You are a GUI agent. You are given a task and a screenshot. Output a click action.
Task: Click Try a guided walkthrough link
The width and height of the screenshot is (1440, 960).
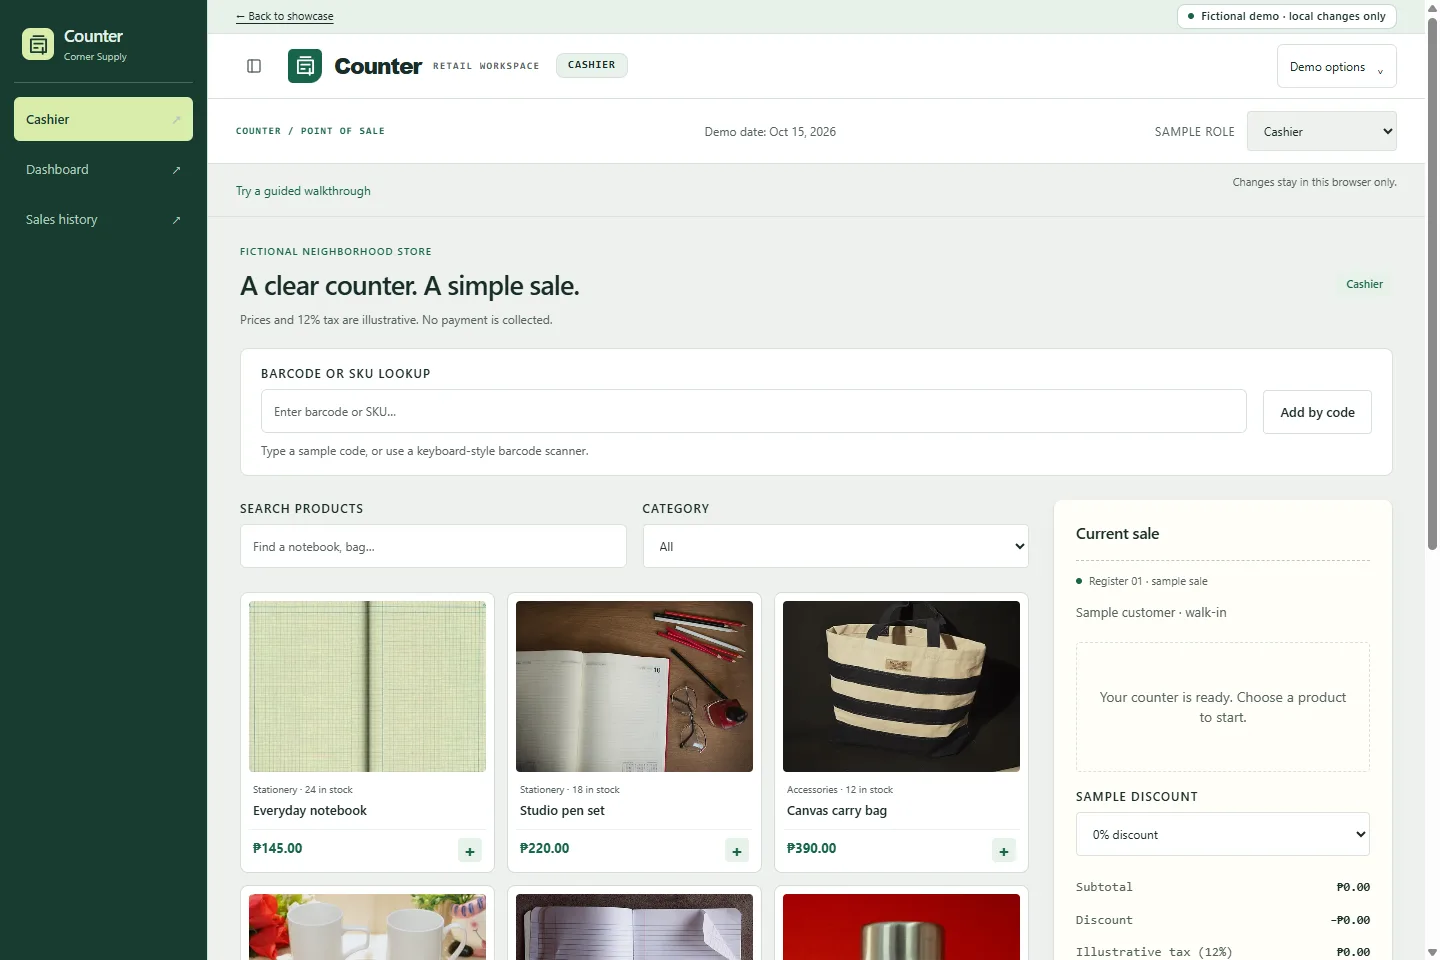[x=303, y=191]
